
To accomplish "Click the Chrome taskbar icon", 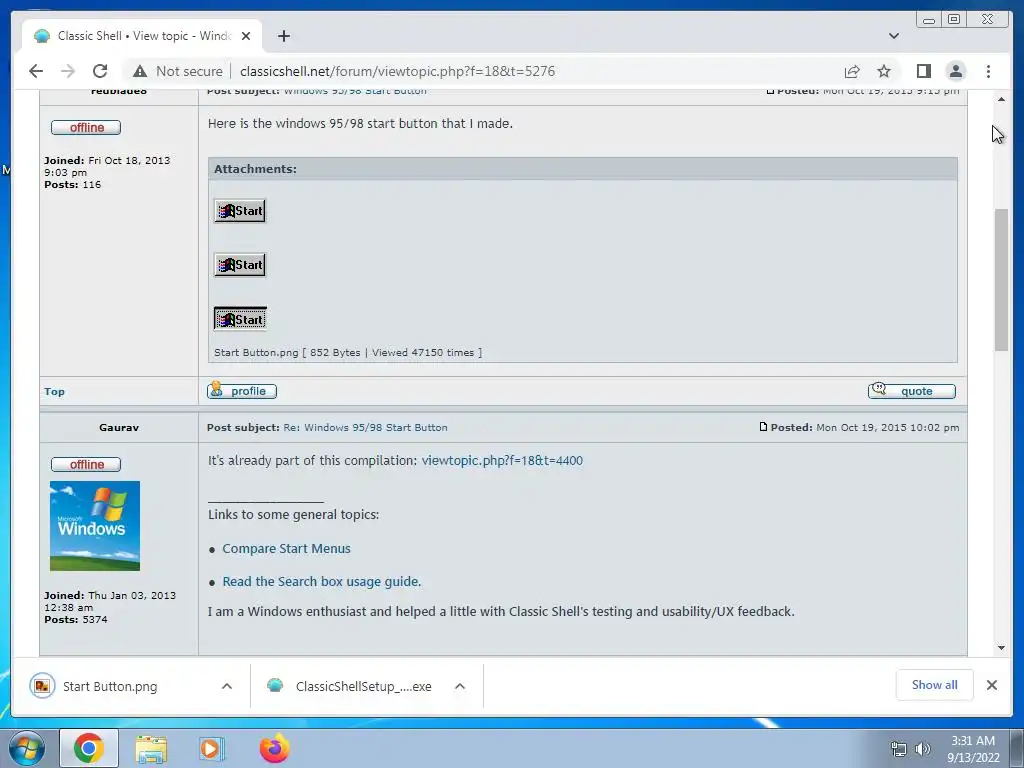I will [89, 748].
